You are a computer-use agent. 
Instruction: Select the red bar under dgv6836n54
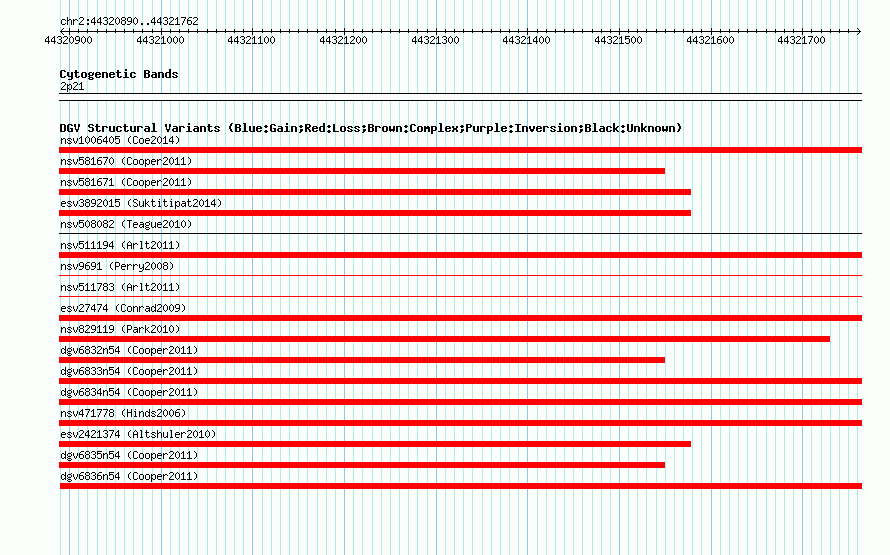coord(460,486)
